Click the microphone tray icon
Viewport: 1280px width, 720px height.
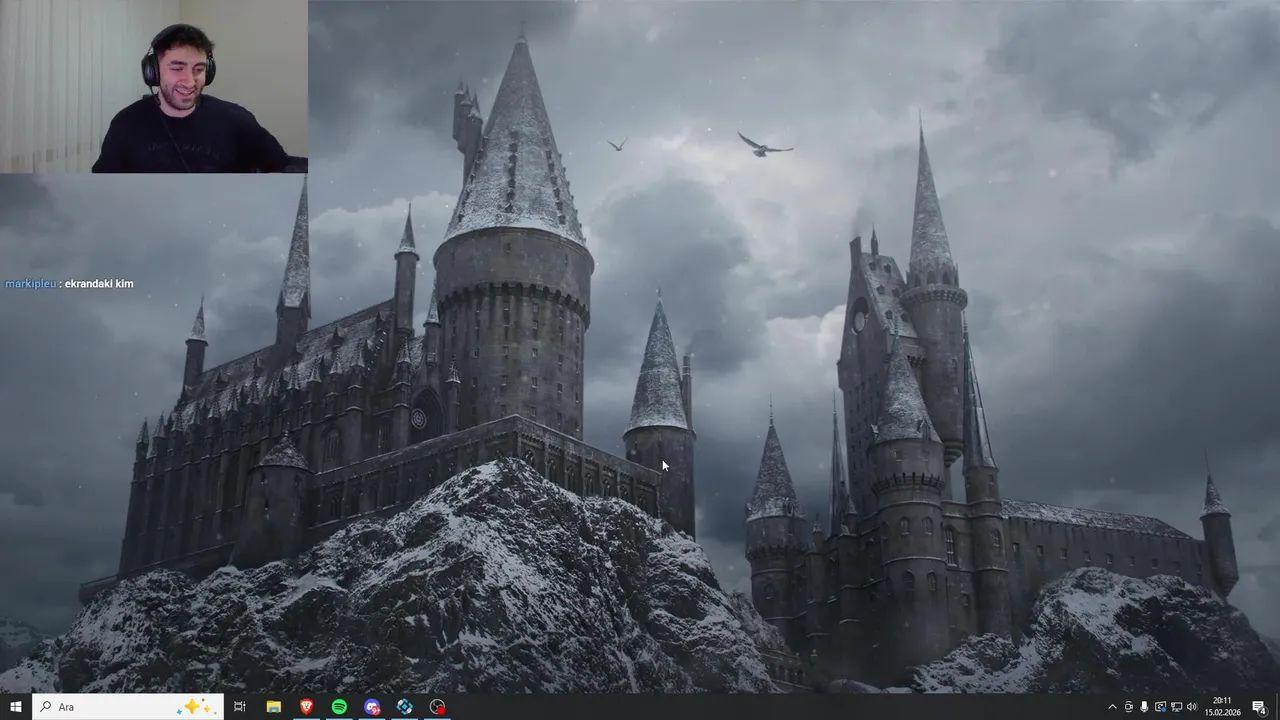(1144, 707)
